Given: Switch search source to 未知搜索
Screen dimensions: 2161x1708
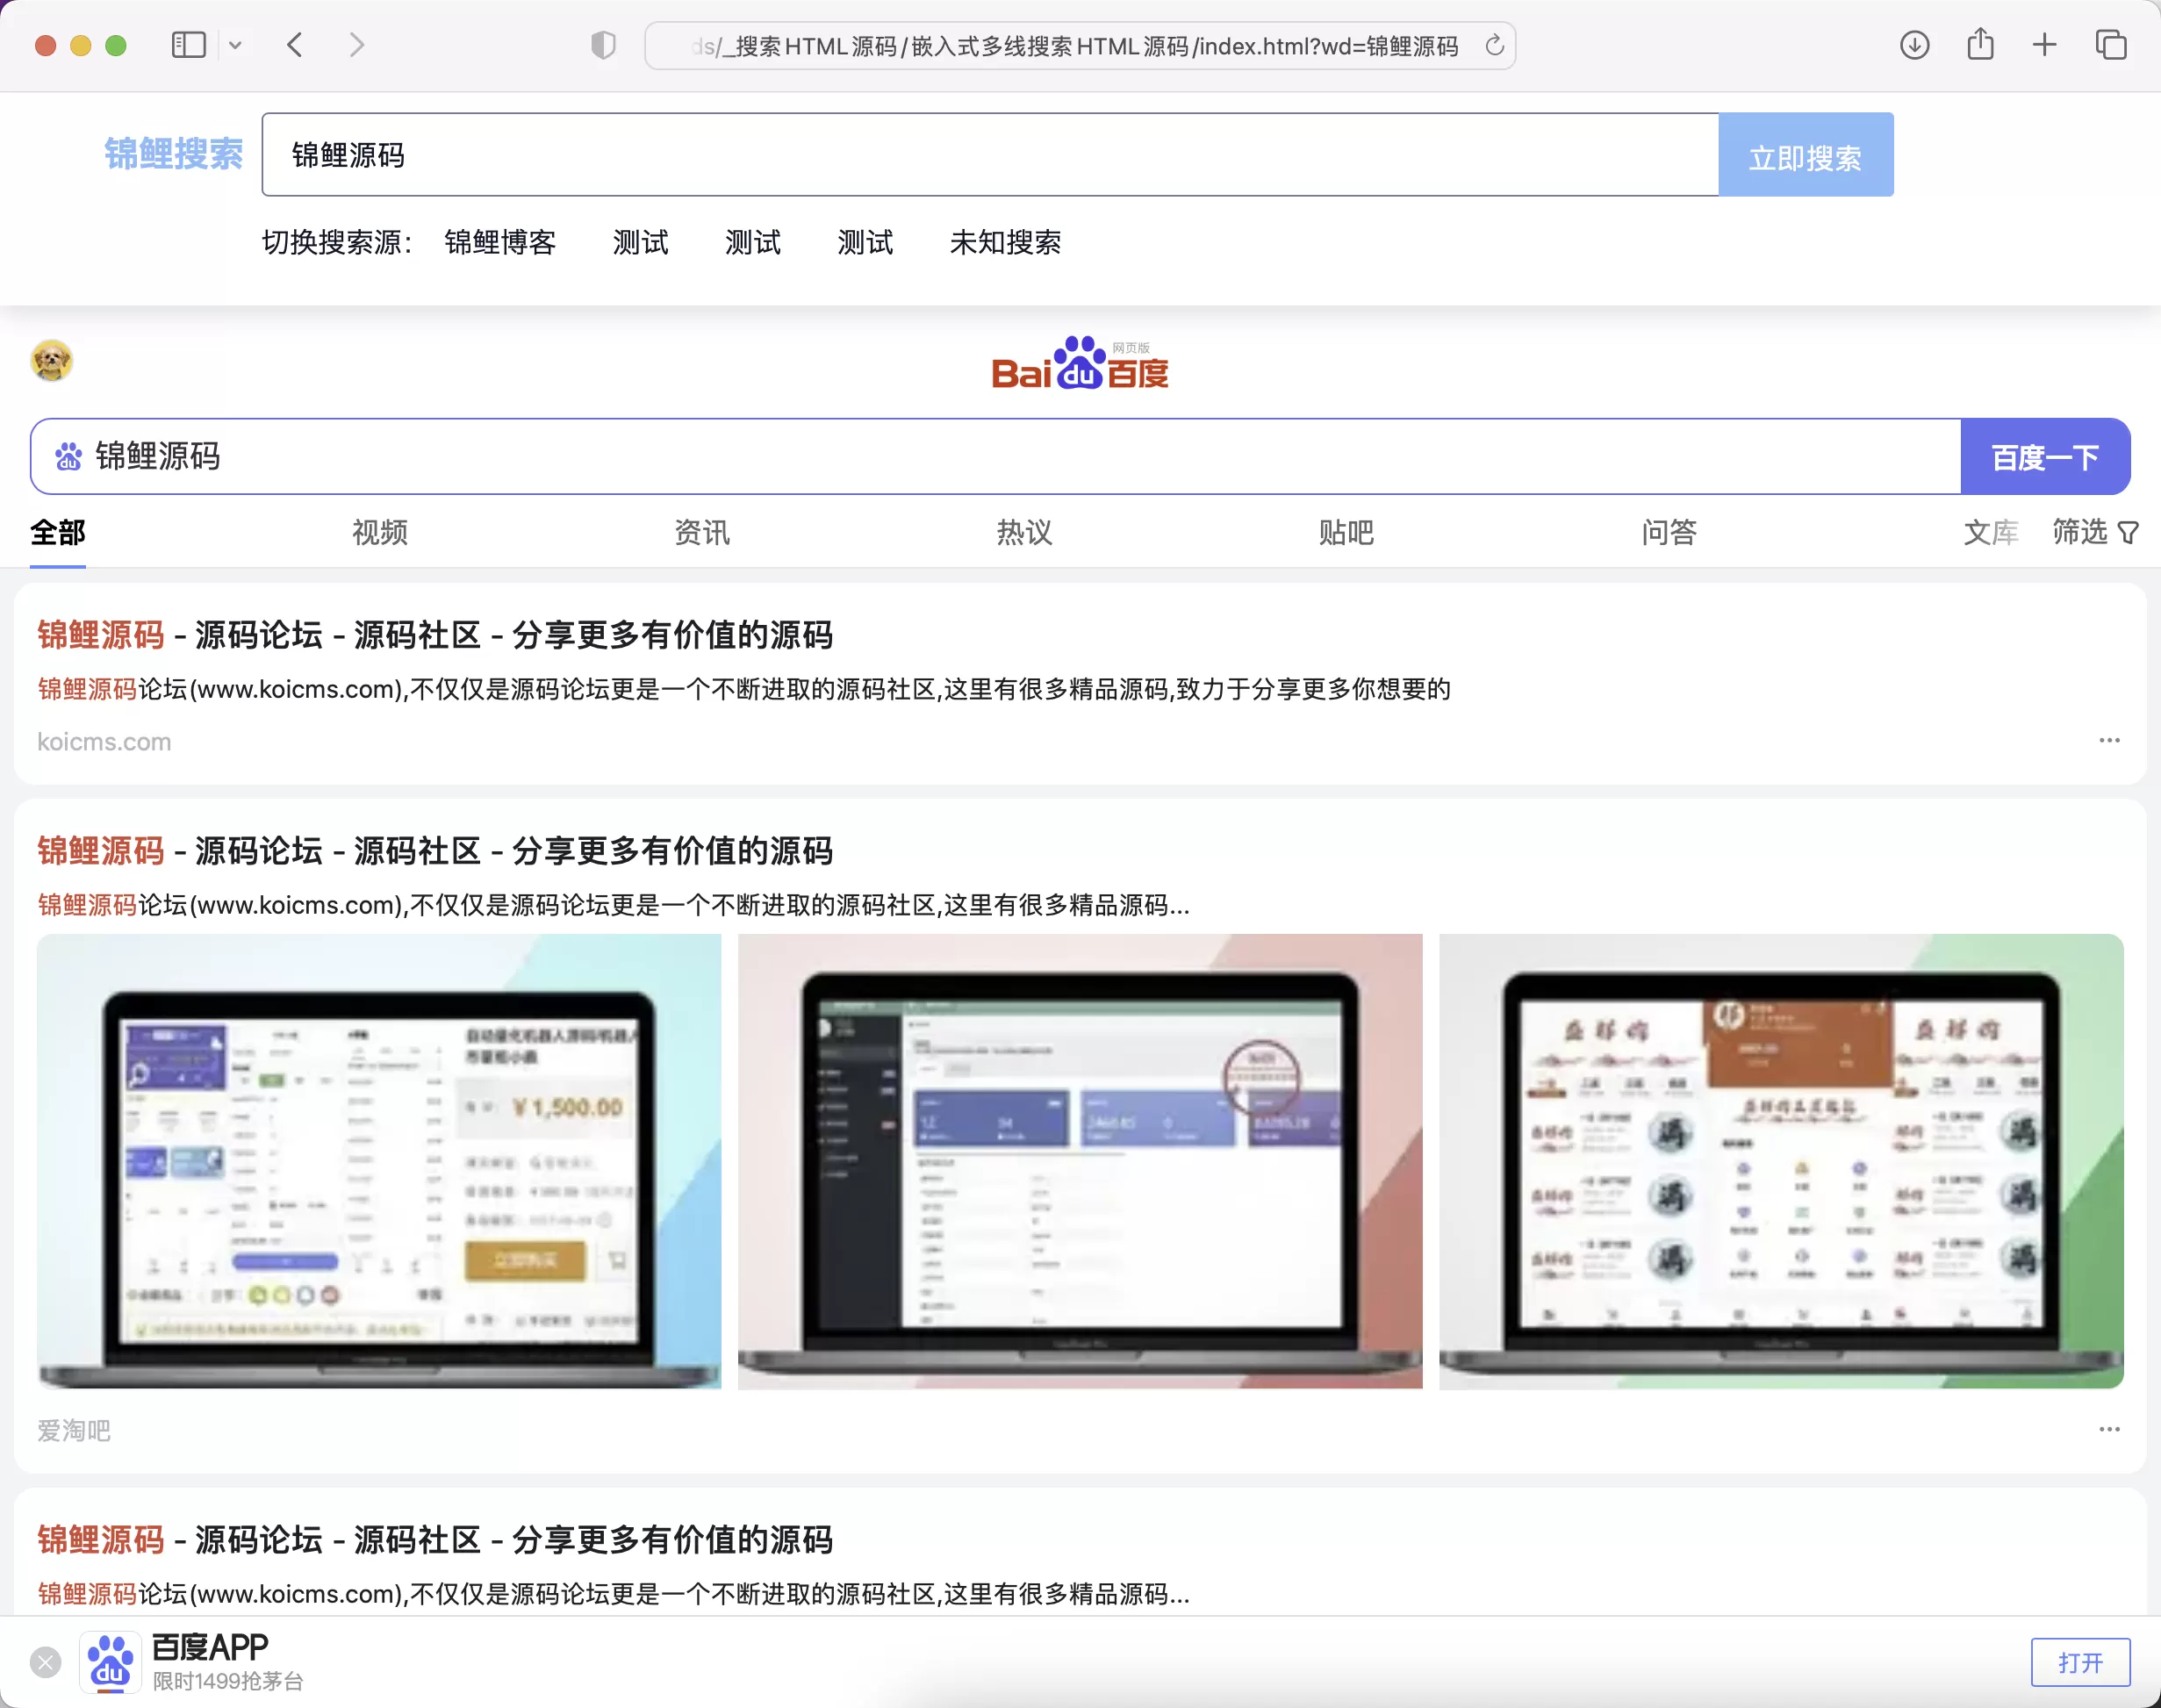Looking at the screenshot, I should [1005, 242].
